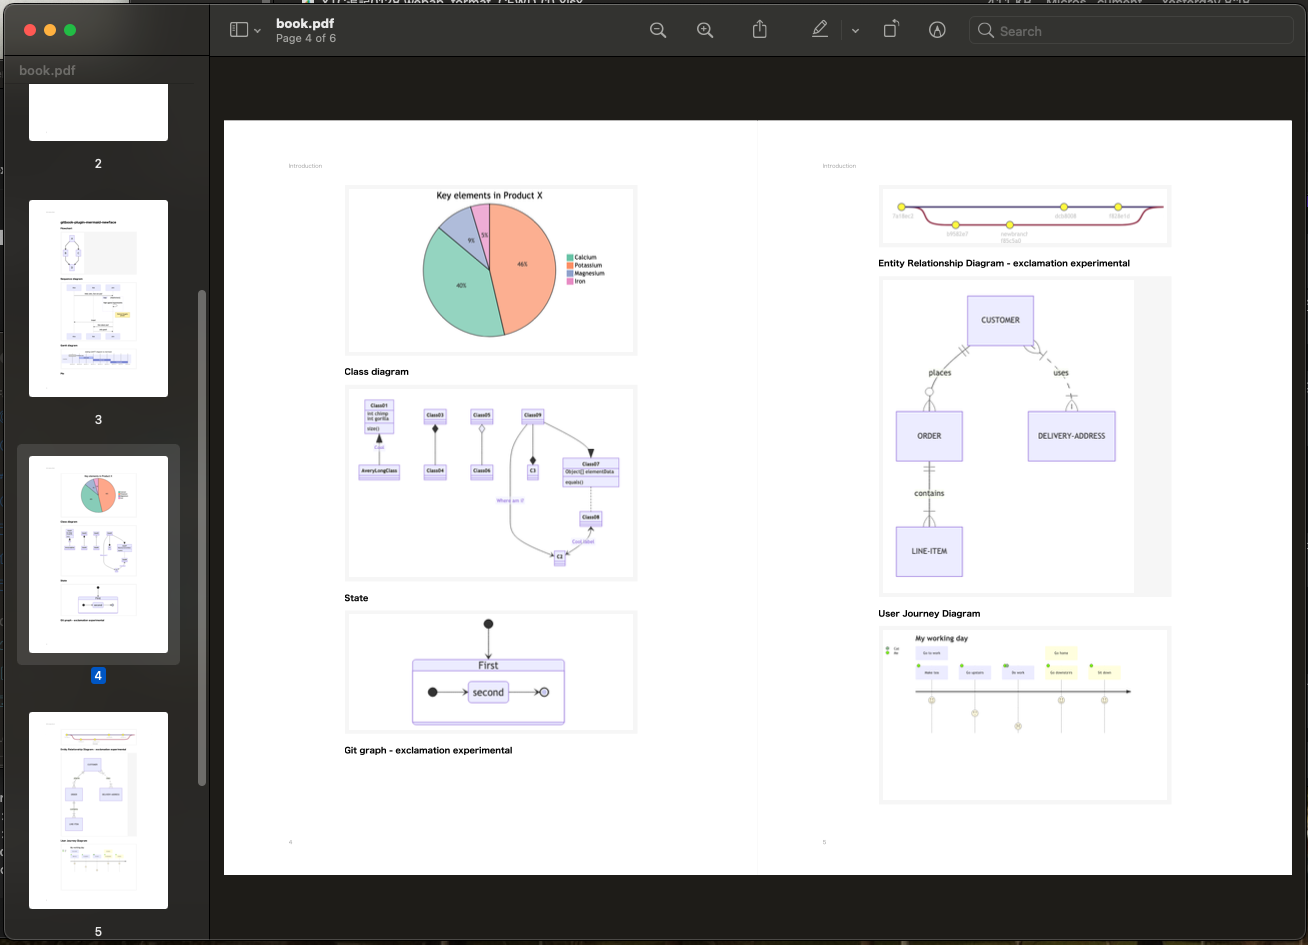Image resolution: width=1308 pixels, height=945 pixels.
Task: Click the Iron legend color swatch
Action: [x=570, y=281]
